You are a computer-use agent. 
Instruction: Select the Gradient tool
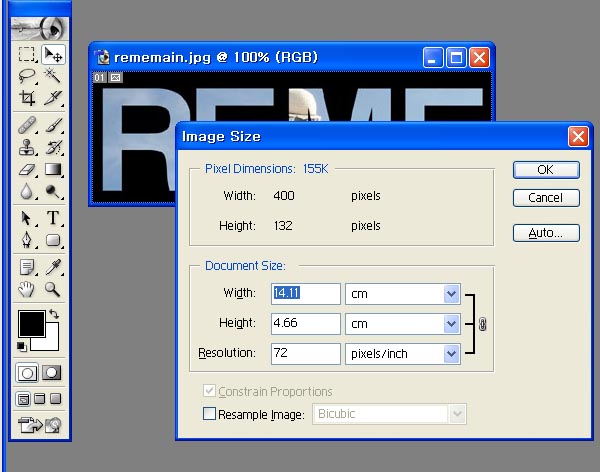point(53,169)
